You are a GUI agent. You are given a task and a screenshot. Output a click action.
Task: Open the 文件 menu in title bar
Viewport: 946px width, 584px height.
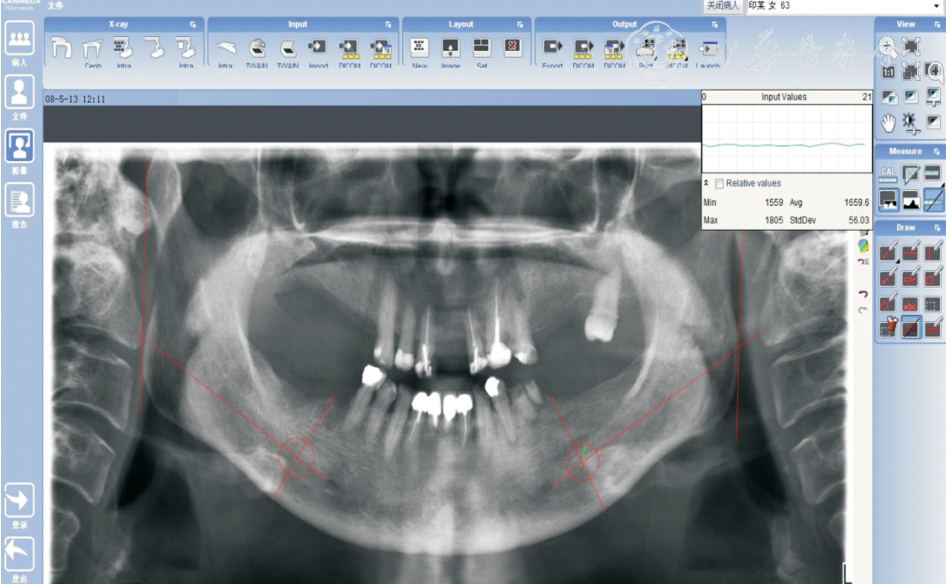pyautogui.click(x=55, y=6)
